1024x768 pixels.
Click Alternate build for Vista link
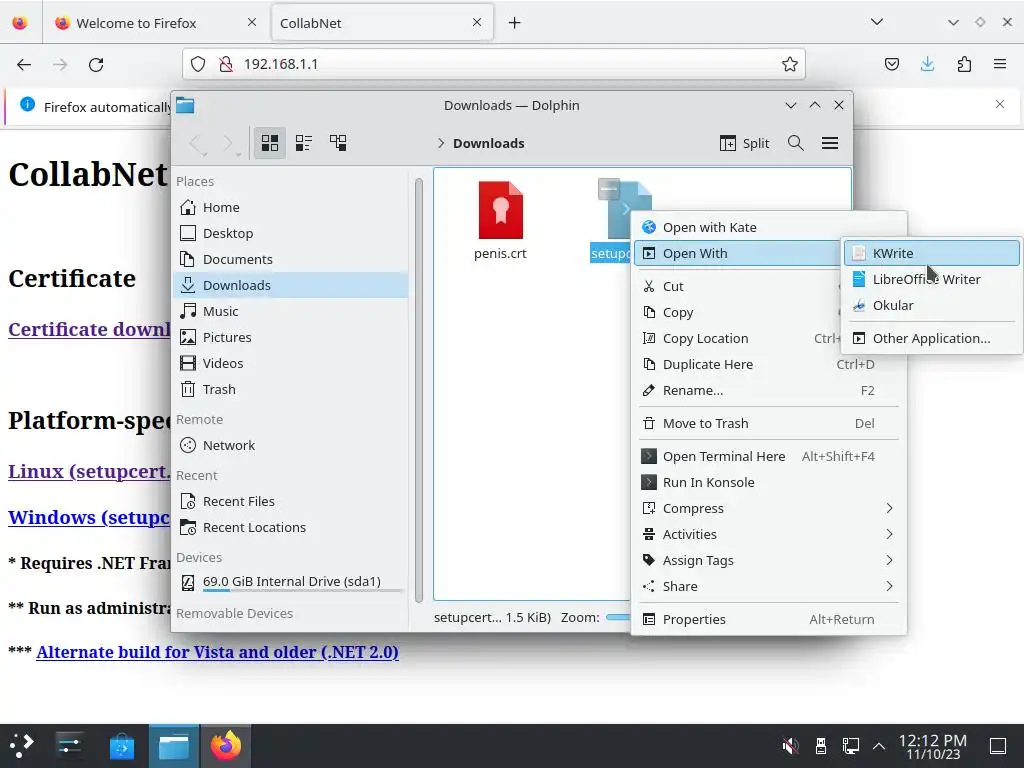pyautogui.click(x=217, y=652)
